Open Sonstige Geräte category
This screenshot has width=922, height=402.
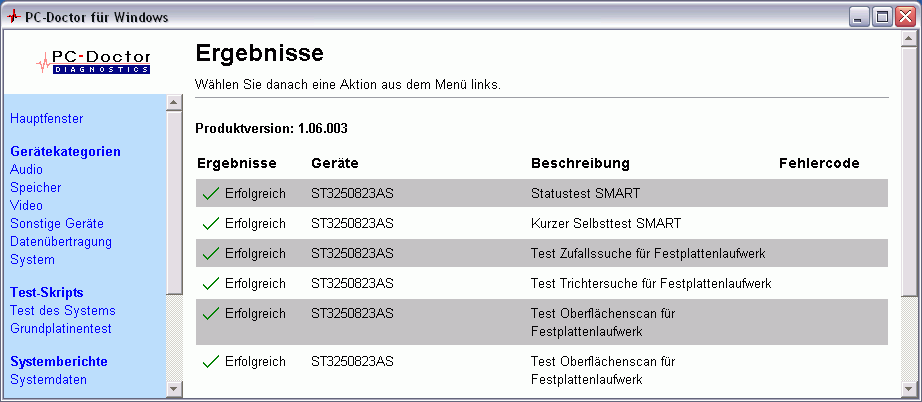(x=57, y=224)
